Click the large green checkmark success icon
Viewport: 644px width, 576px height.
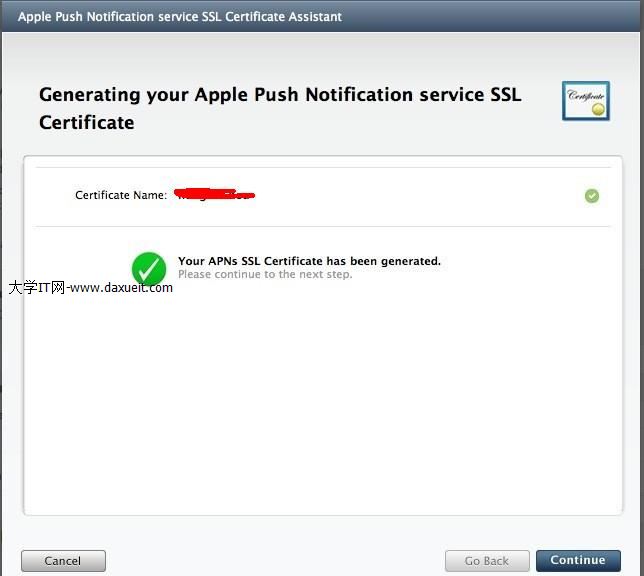(x=149, y=269)
